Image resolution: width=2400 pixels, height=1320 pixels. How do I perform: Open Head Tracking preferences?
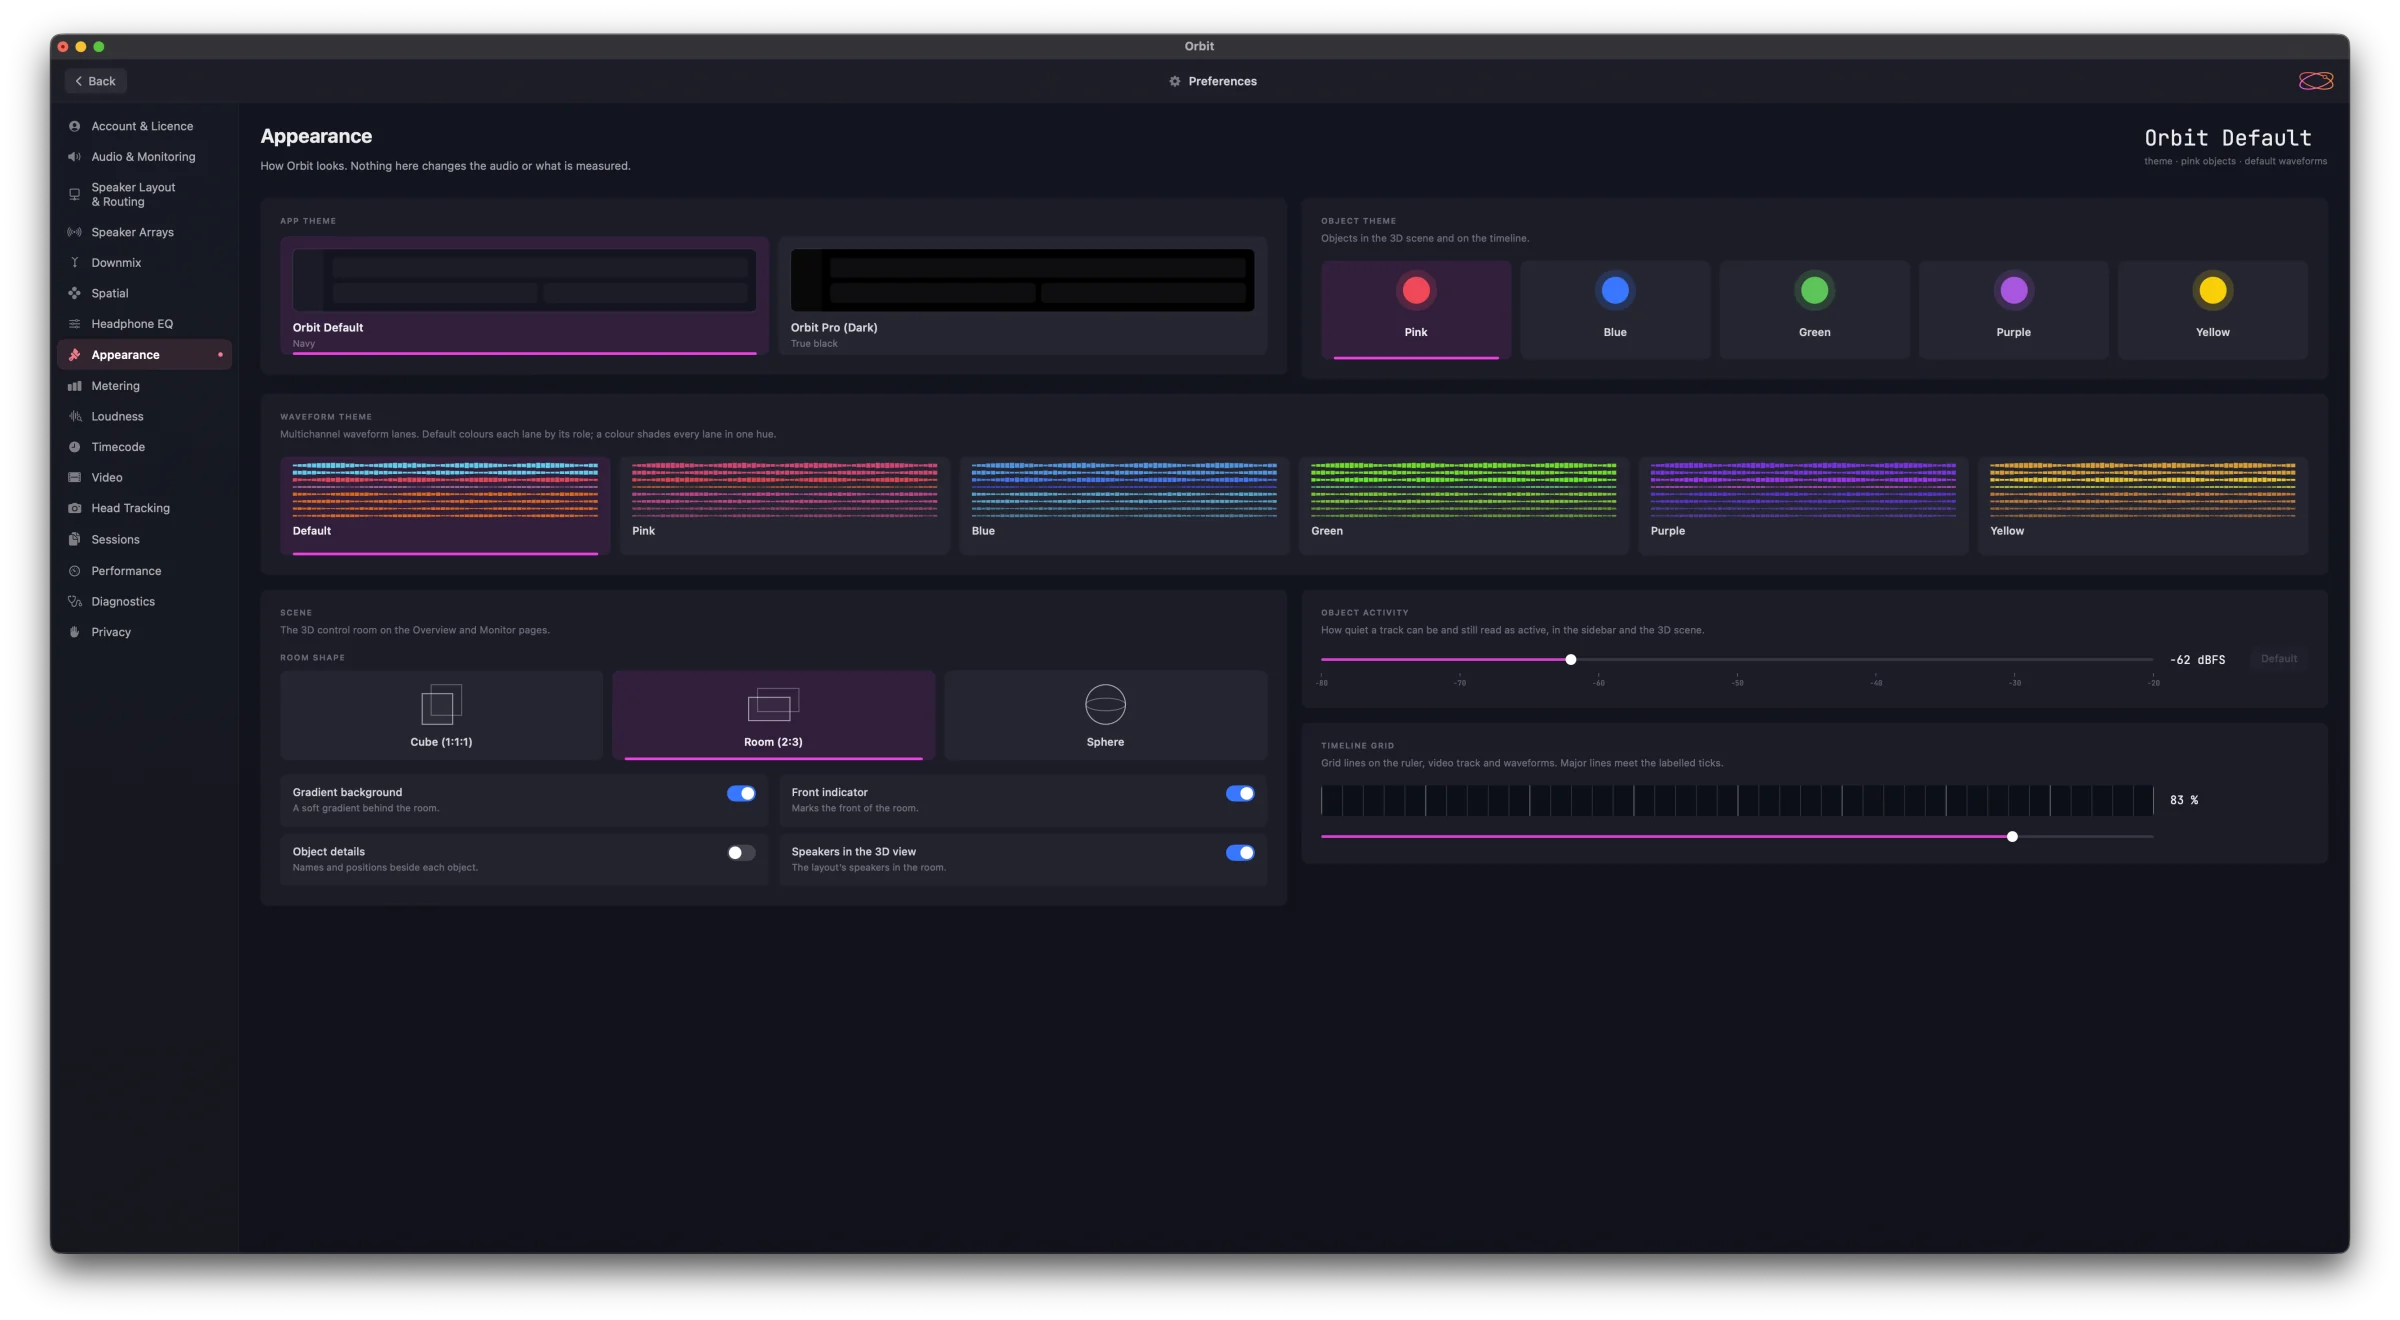(x=144, y=508)
